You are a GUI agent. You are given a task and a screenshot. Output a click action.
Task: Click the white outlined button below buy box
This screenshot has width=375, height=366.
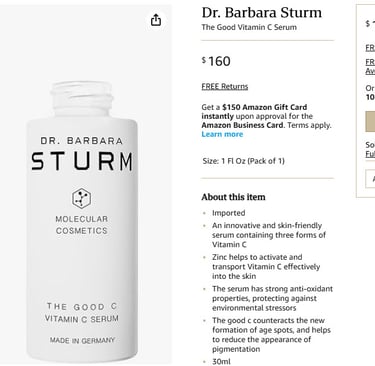click(370, 179)
